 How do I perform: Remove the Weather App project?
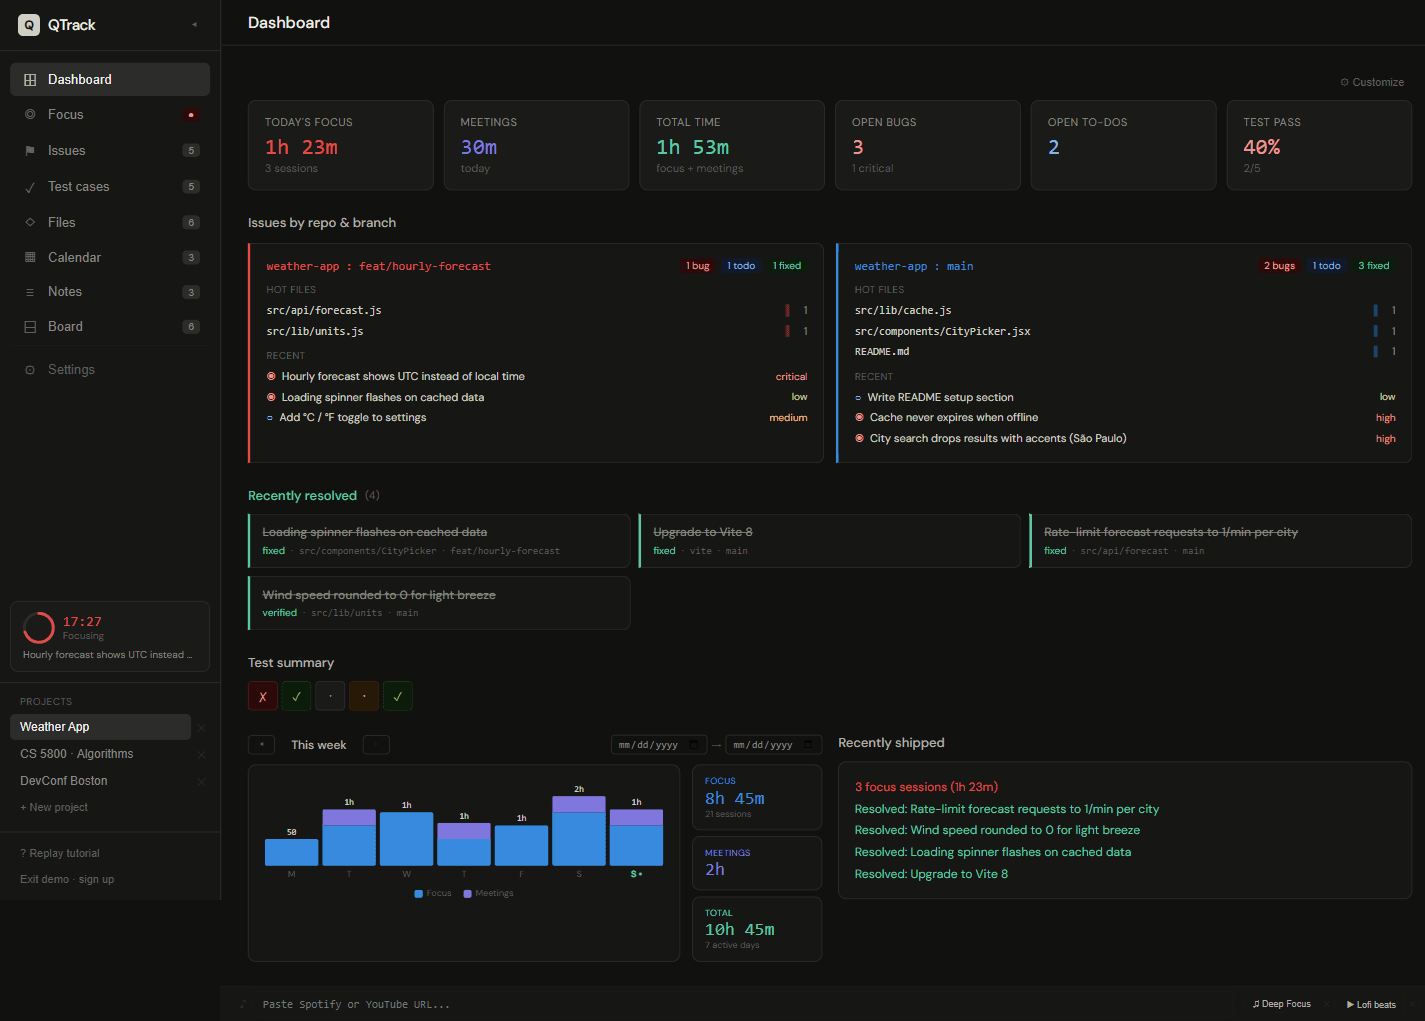pyautogui.click(x=201, y=727)
